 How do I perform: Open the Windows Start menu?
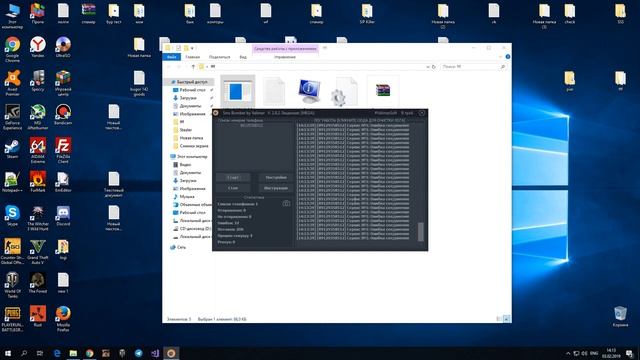click(x=8, y=353)
